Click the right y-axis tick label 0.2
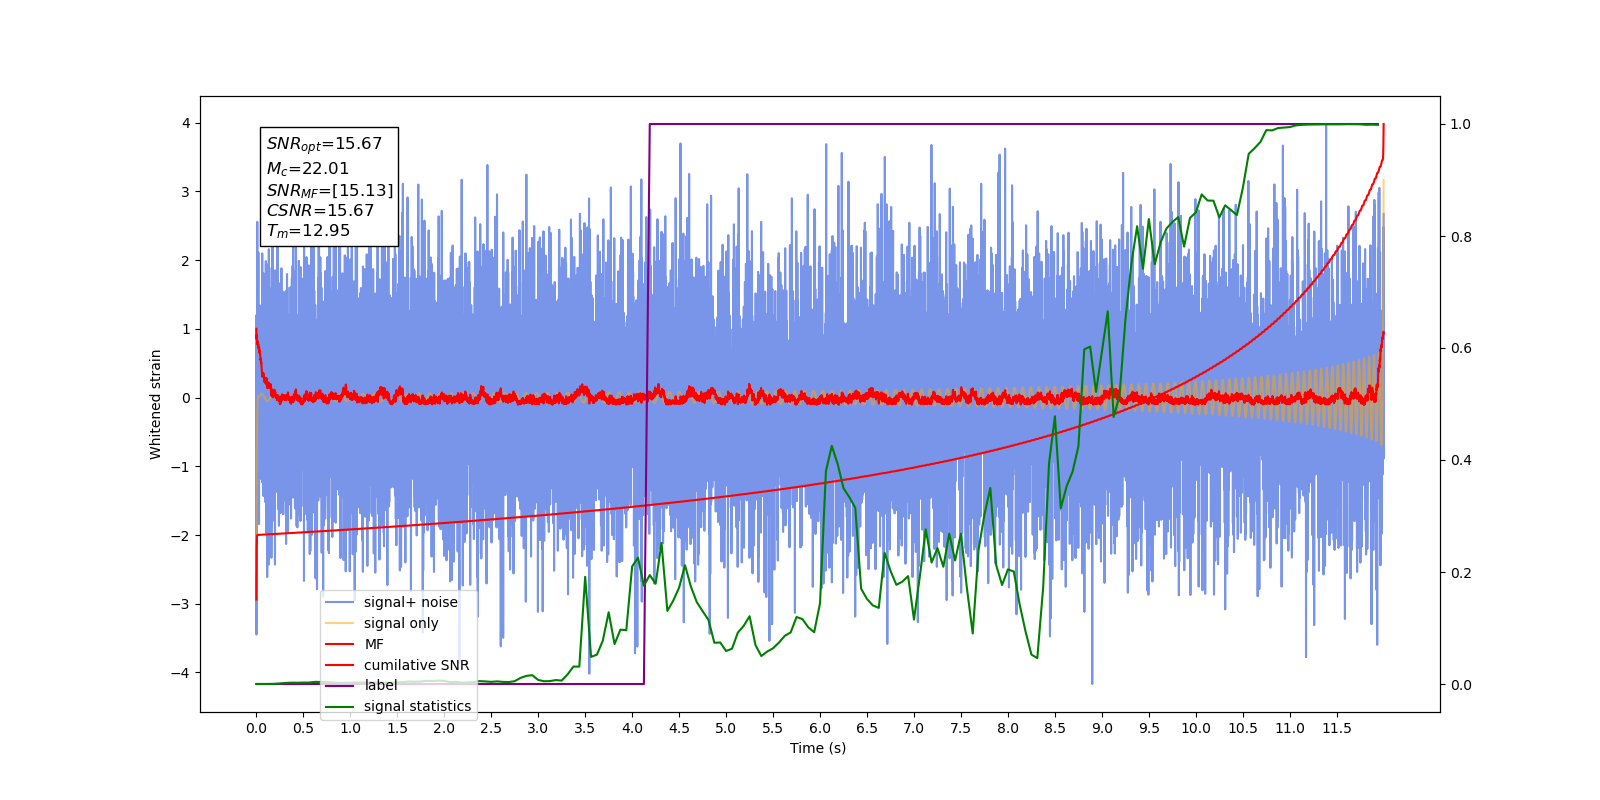Viewport: 1600px width, 800px height. coord(1461,573)
